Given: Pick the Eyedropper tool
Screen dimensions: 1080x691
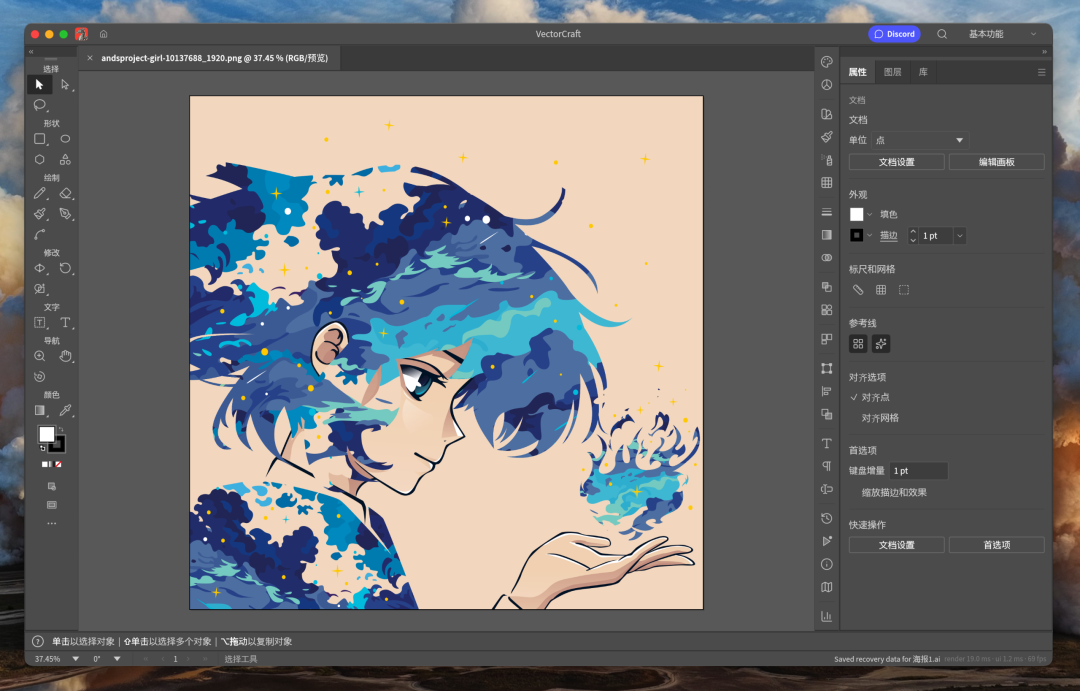Looking at the screenshot, I should coord(65,411).
